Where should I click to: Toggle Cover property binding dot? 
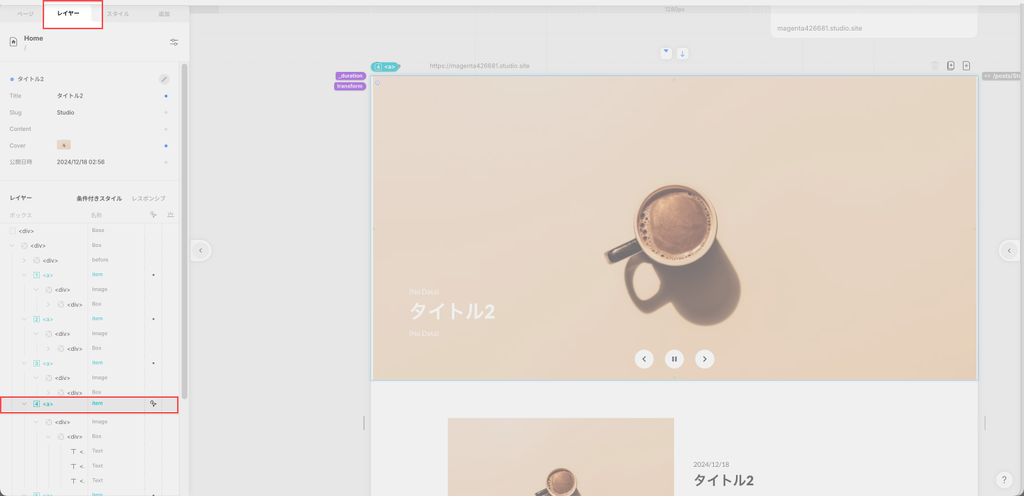tap(166, 145)
